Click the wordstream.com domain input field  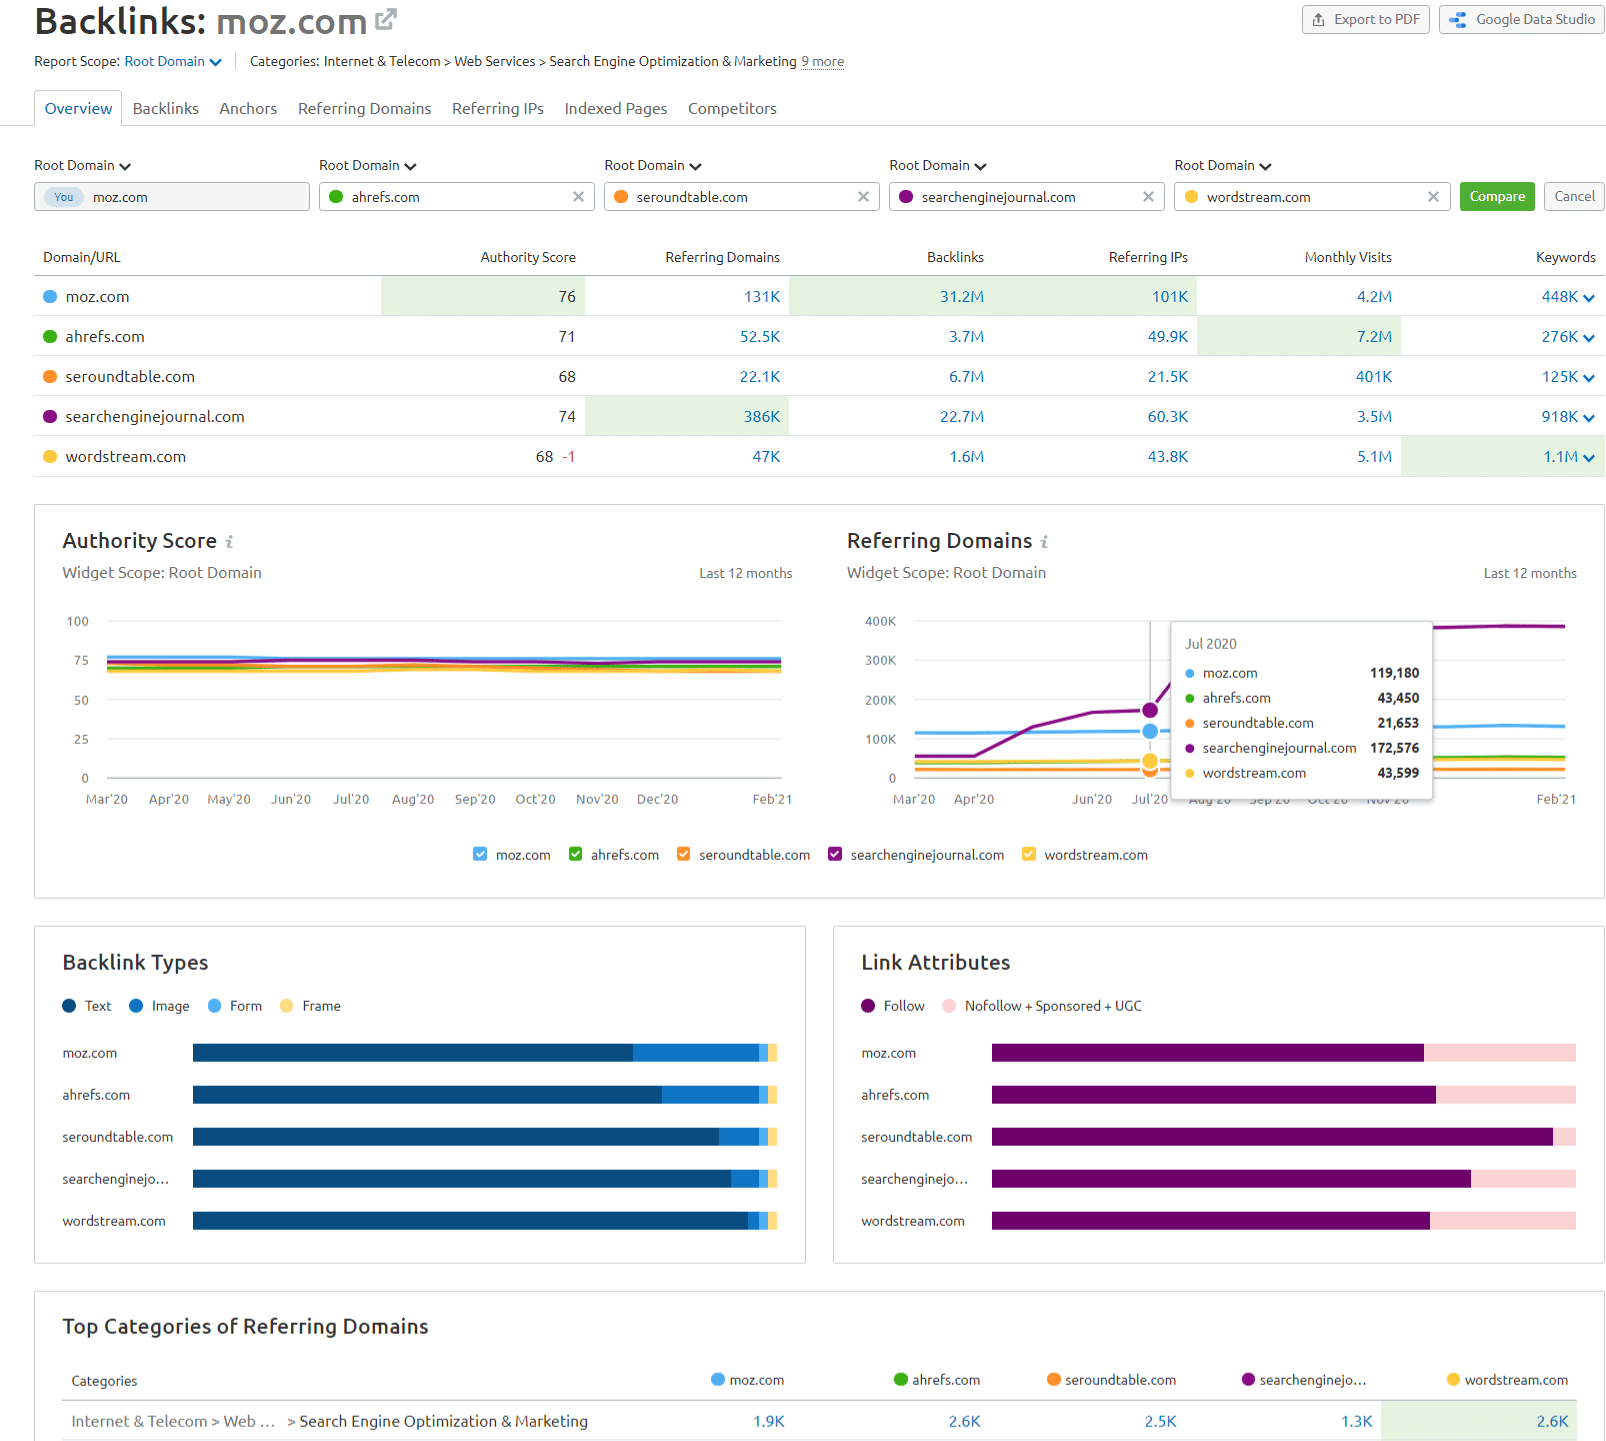coord(1312,197)
